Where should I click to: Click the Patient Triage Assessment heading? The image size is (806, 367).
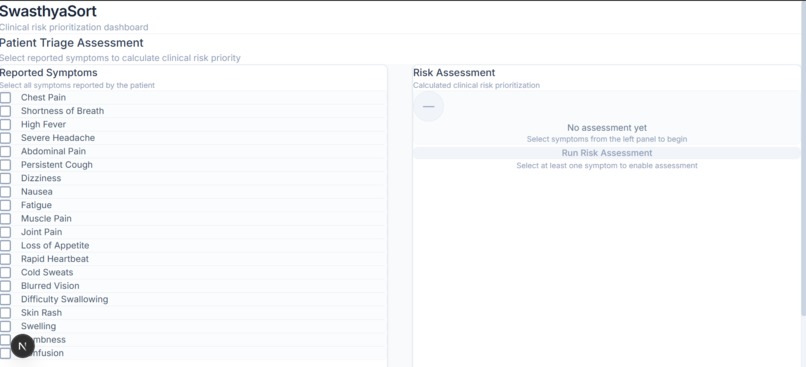click(71, 43)
